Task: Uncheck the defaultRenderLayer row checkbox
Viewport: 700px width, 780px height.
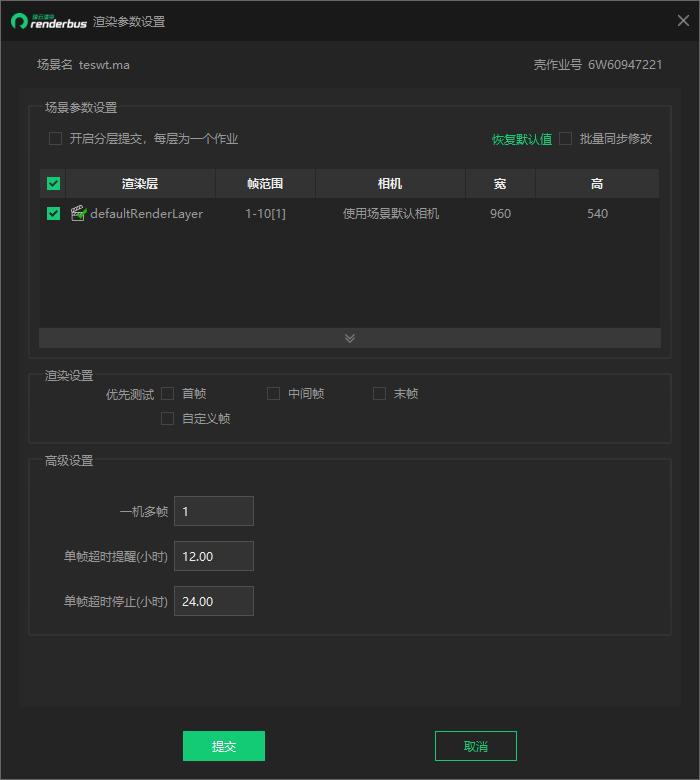Action: coord(53,213)
